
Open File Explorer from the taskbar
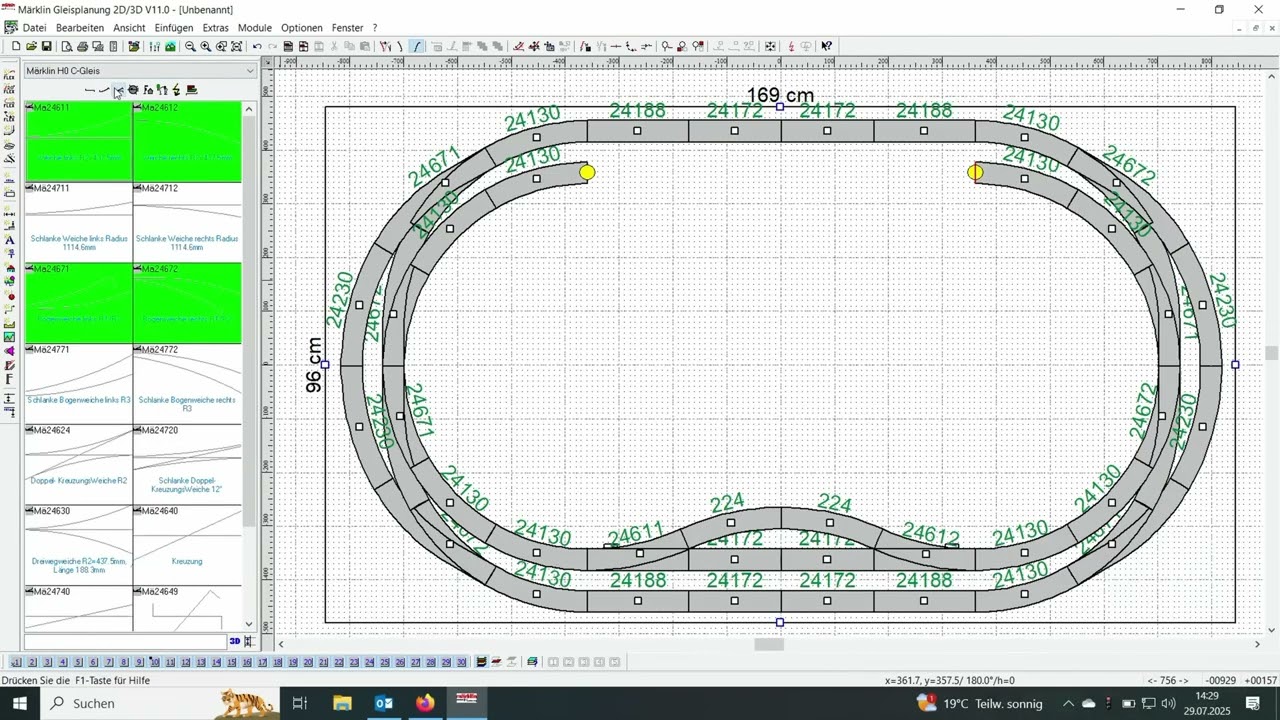click(342, 703)
